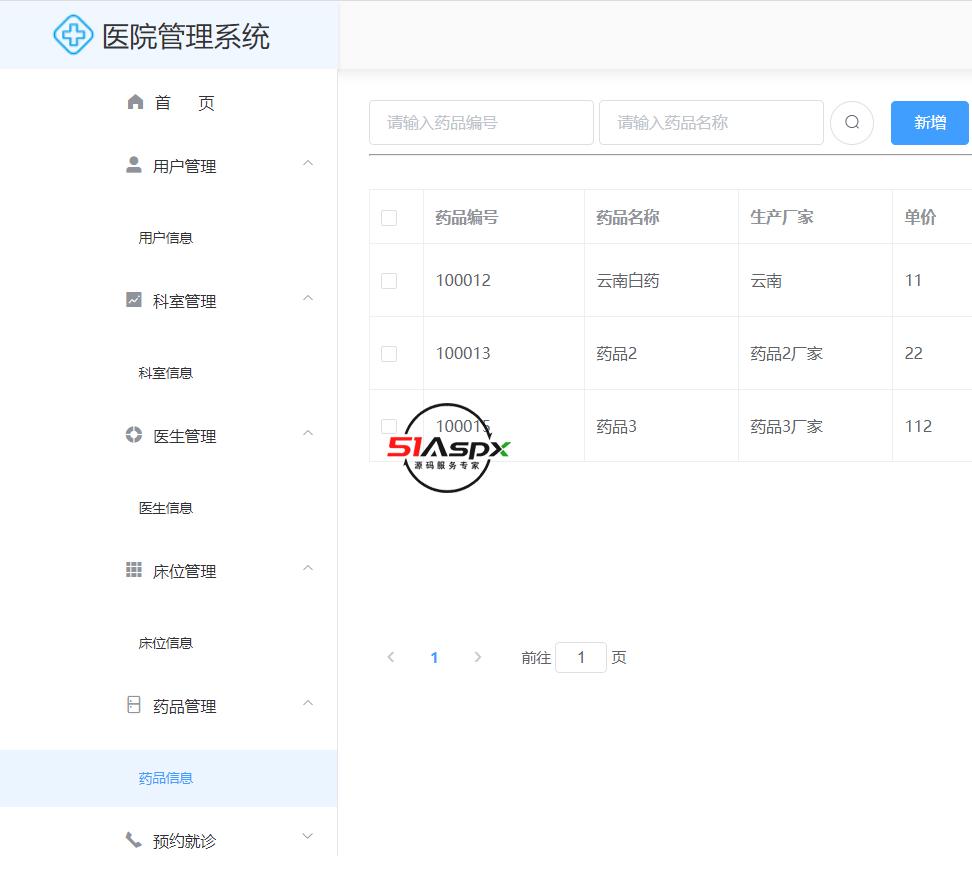Click the cell 100013
Viewport: 972px width, 895px height.
(463, 354)
